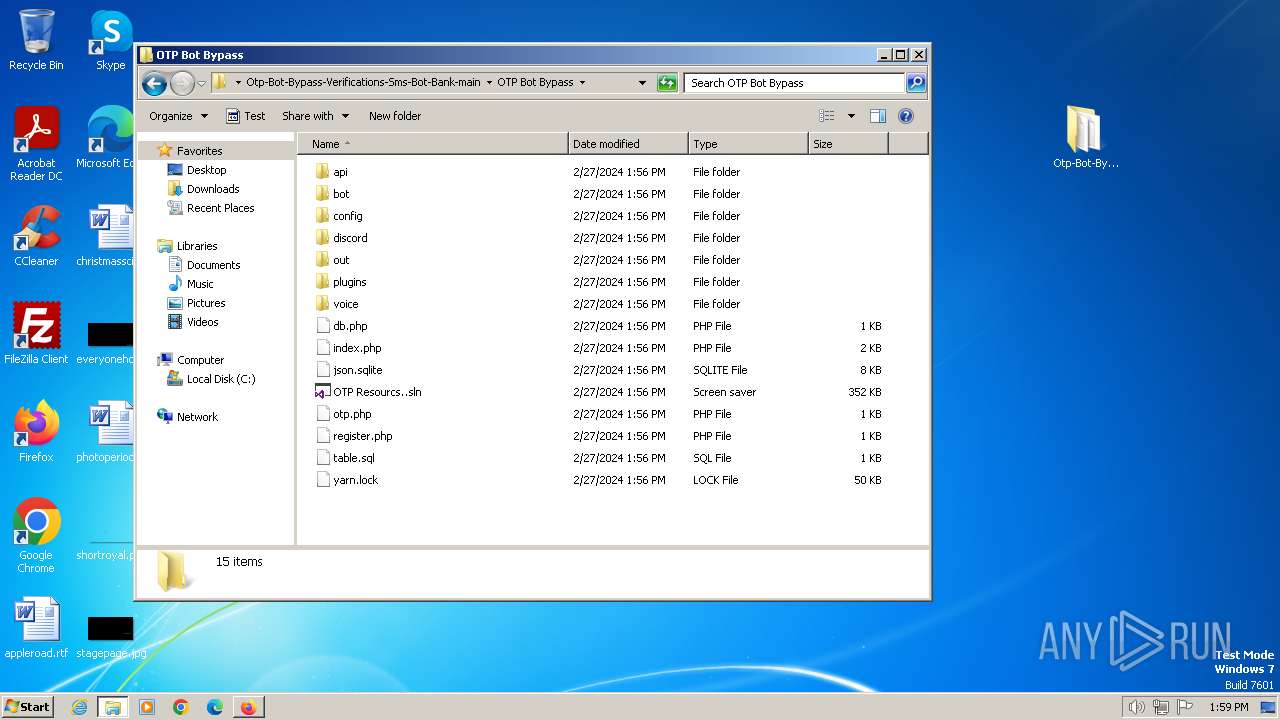Select the Otp-Bot-By... desktop folder
The image size is (1280, 720).
tap(1085, 137)
